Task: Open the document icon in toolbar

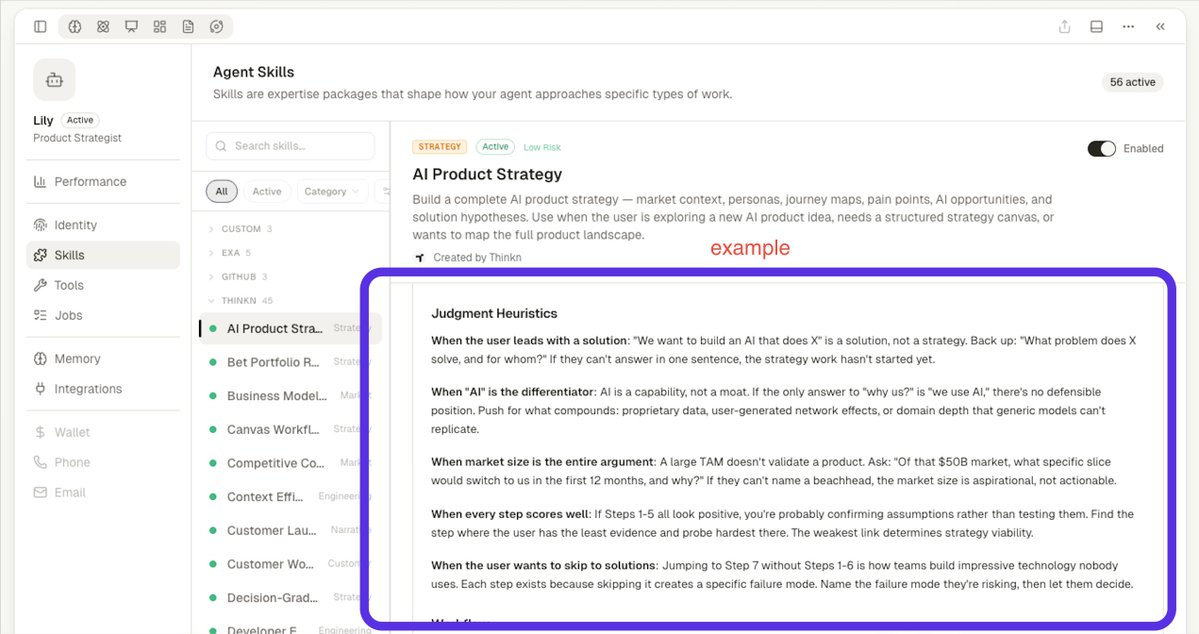Action: [188, 27]
